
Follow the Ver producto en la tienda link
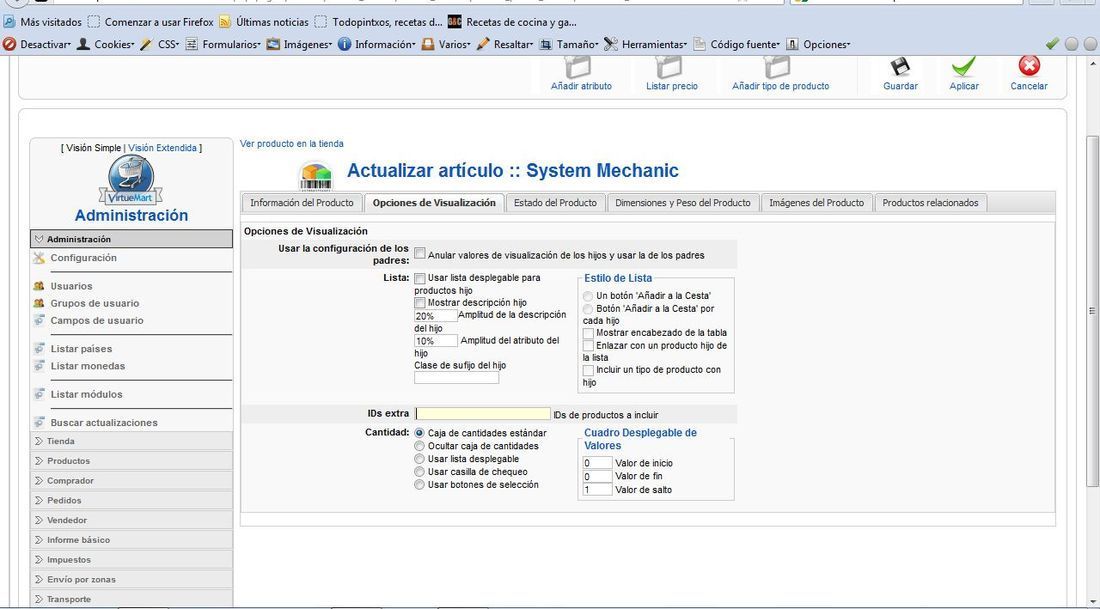[292, 144]
